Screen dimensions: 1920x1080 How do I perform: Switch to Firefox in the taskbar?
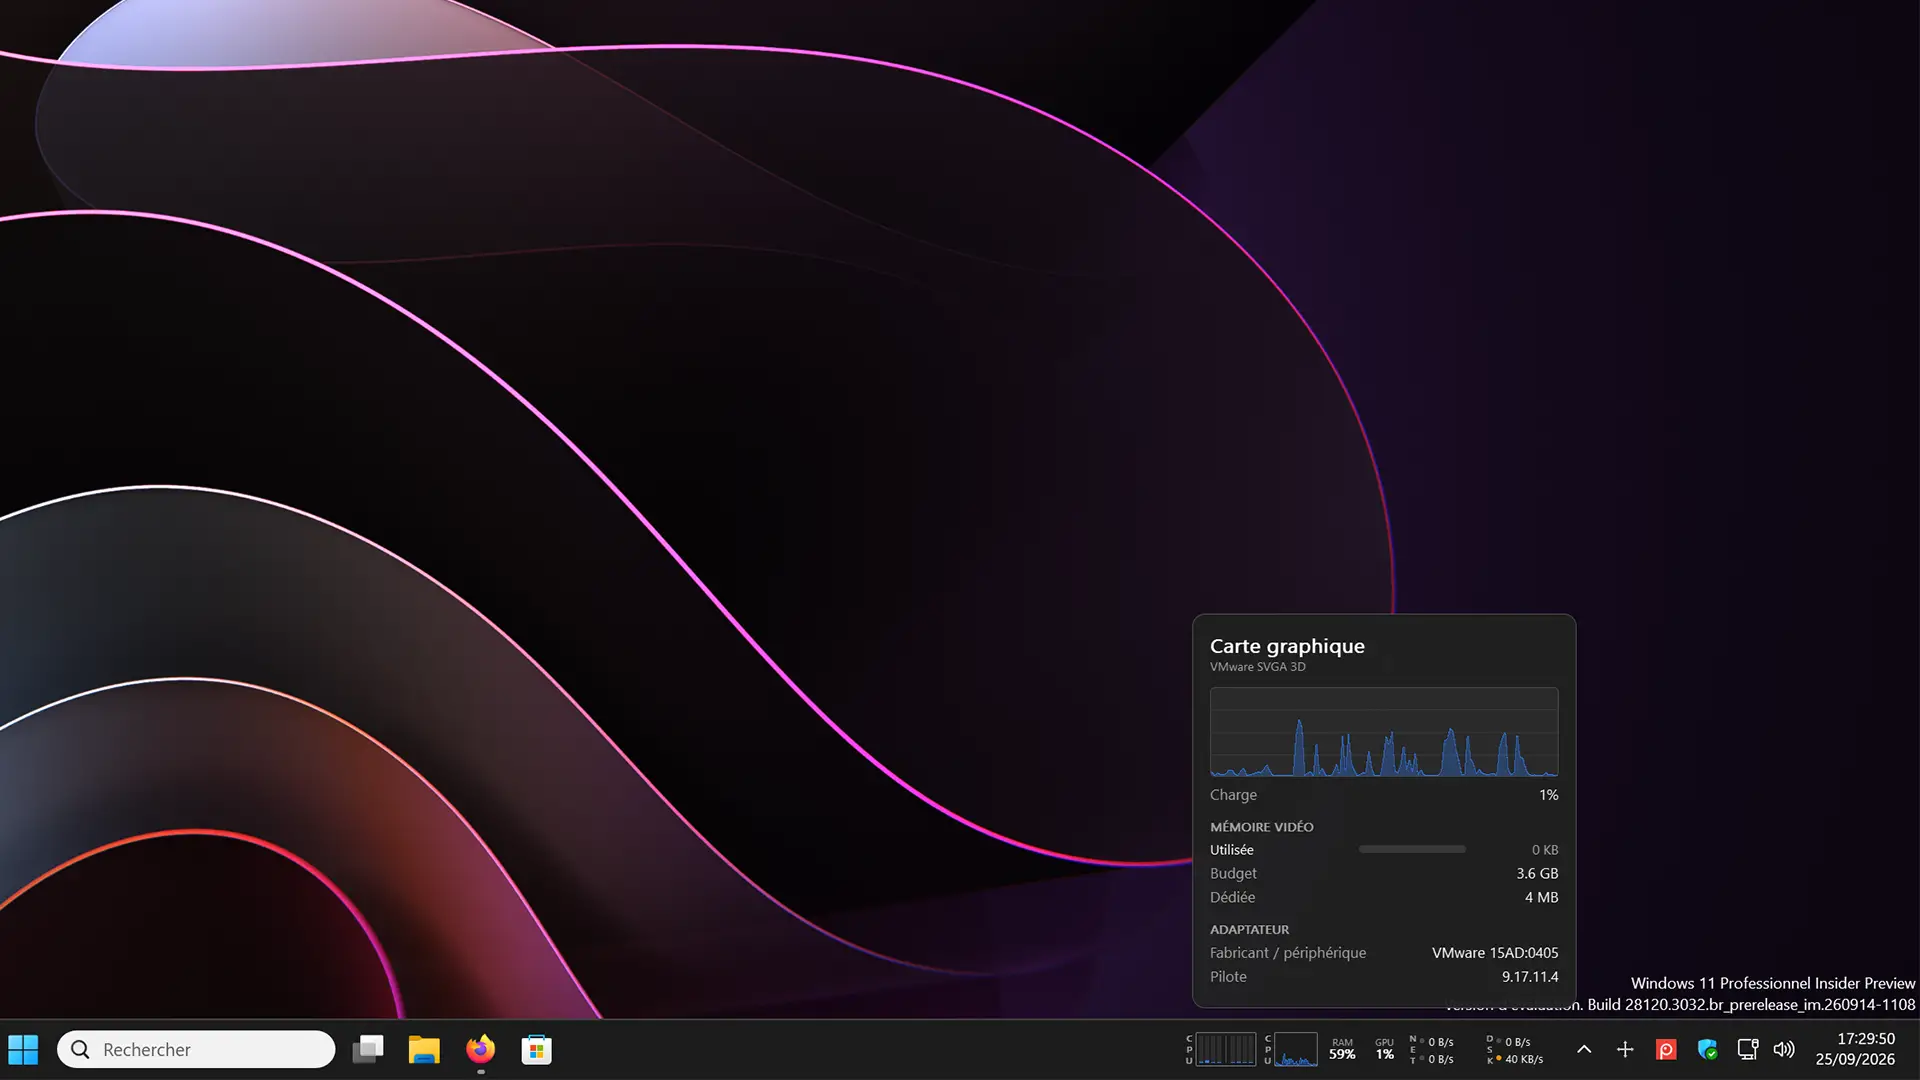(480, 1050)
